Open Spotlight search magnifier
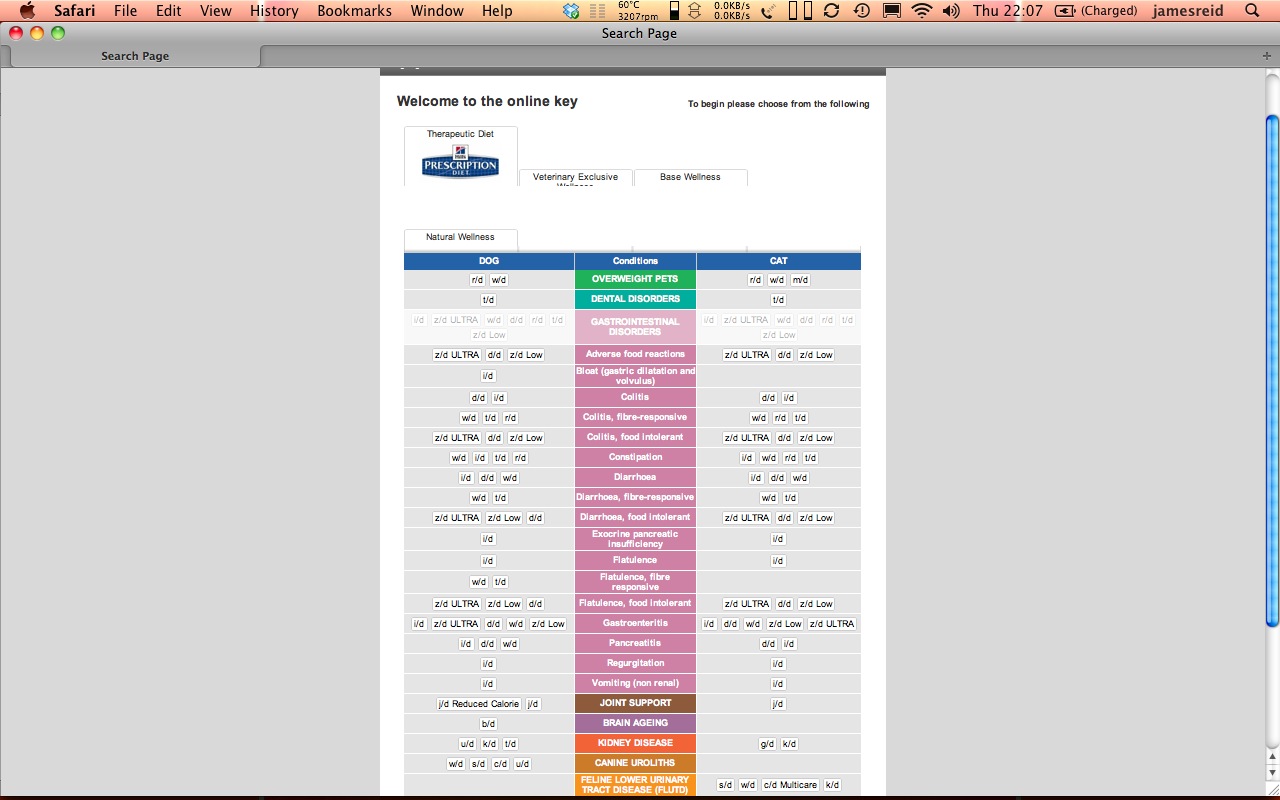1280x800 pixels. click(1252, 11)
